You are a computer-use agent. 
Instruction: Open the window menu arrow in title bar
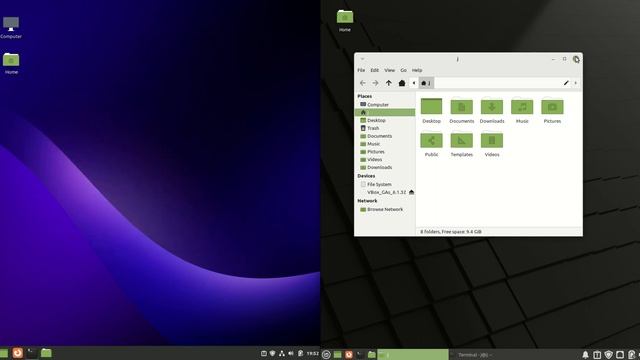362,59
